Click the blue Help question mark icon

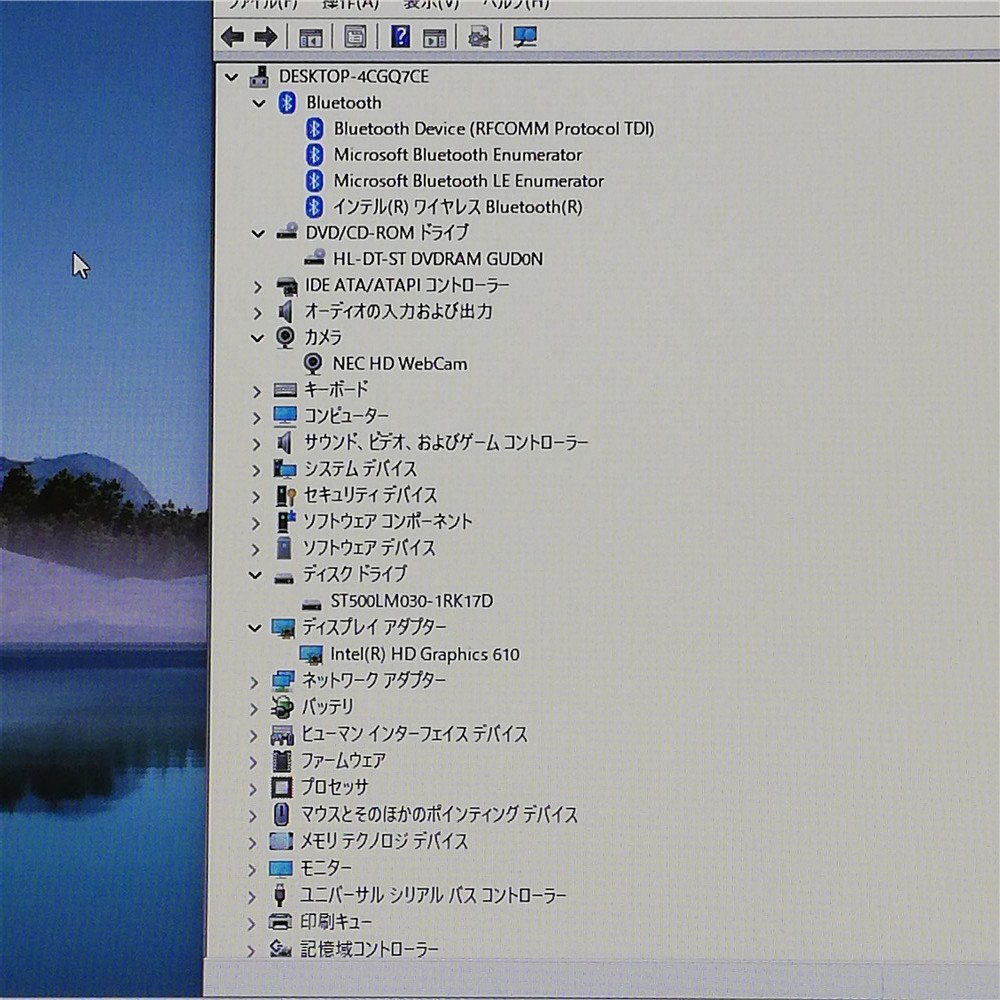click(x=400, y=38)
